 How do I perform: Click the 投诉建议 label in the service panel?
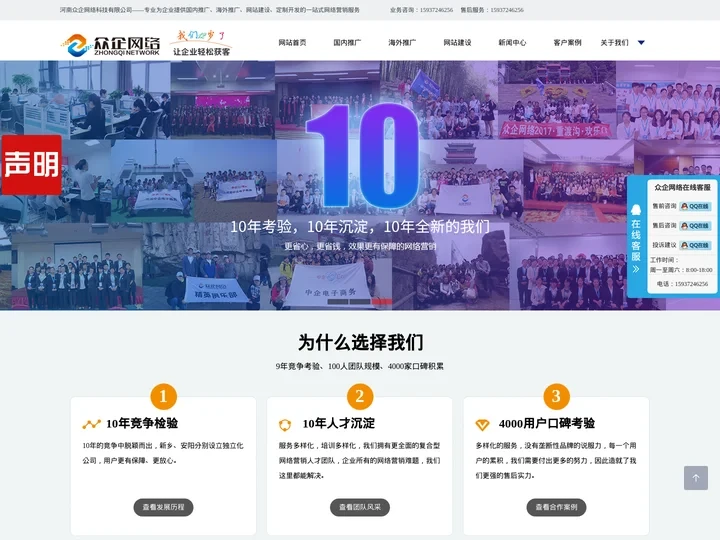664,245
